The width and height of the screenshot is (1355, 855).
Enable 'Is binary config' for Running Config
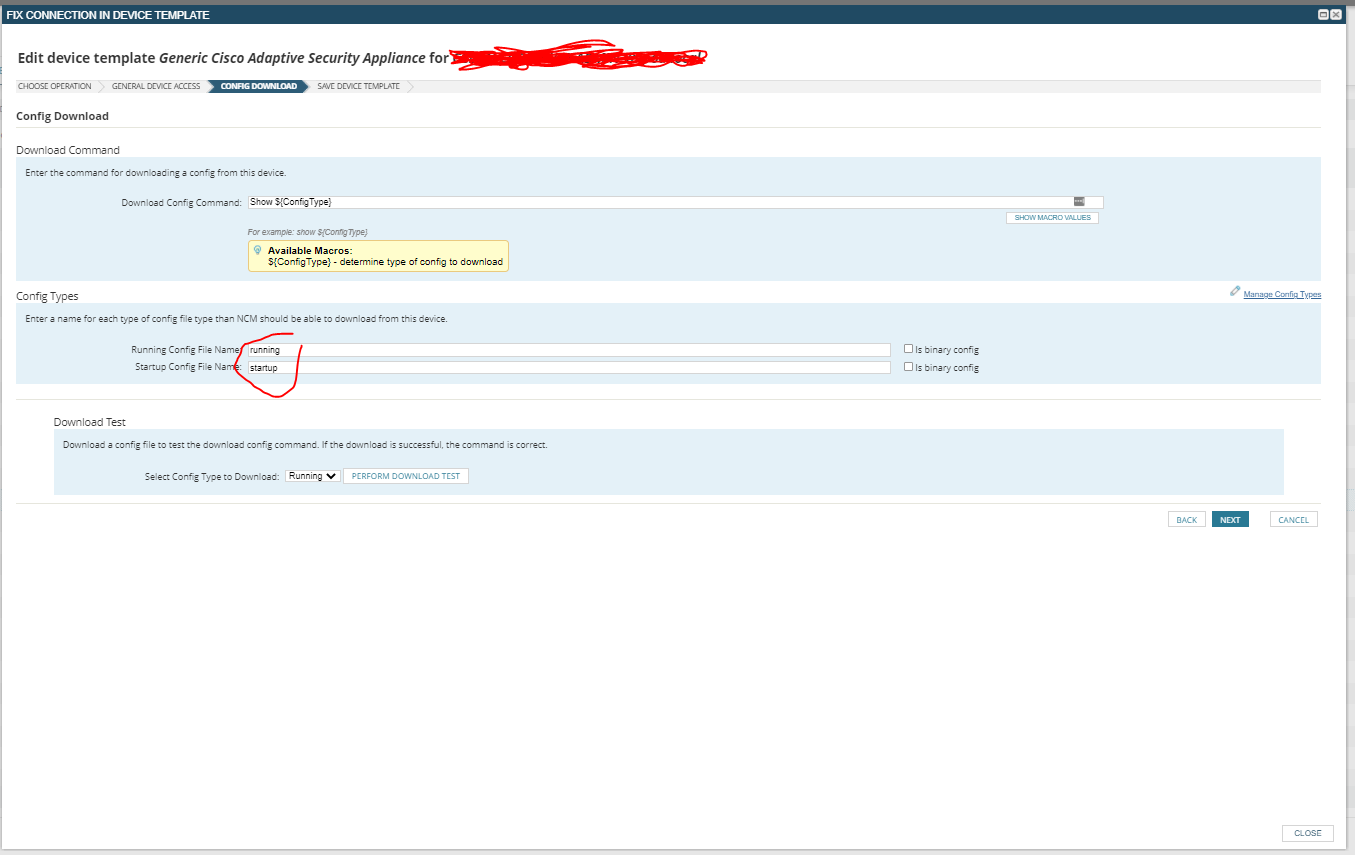click(x=908, y=349)
